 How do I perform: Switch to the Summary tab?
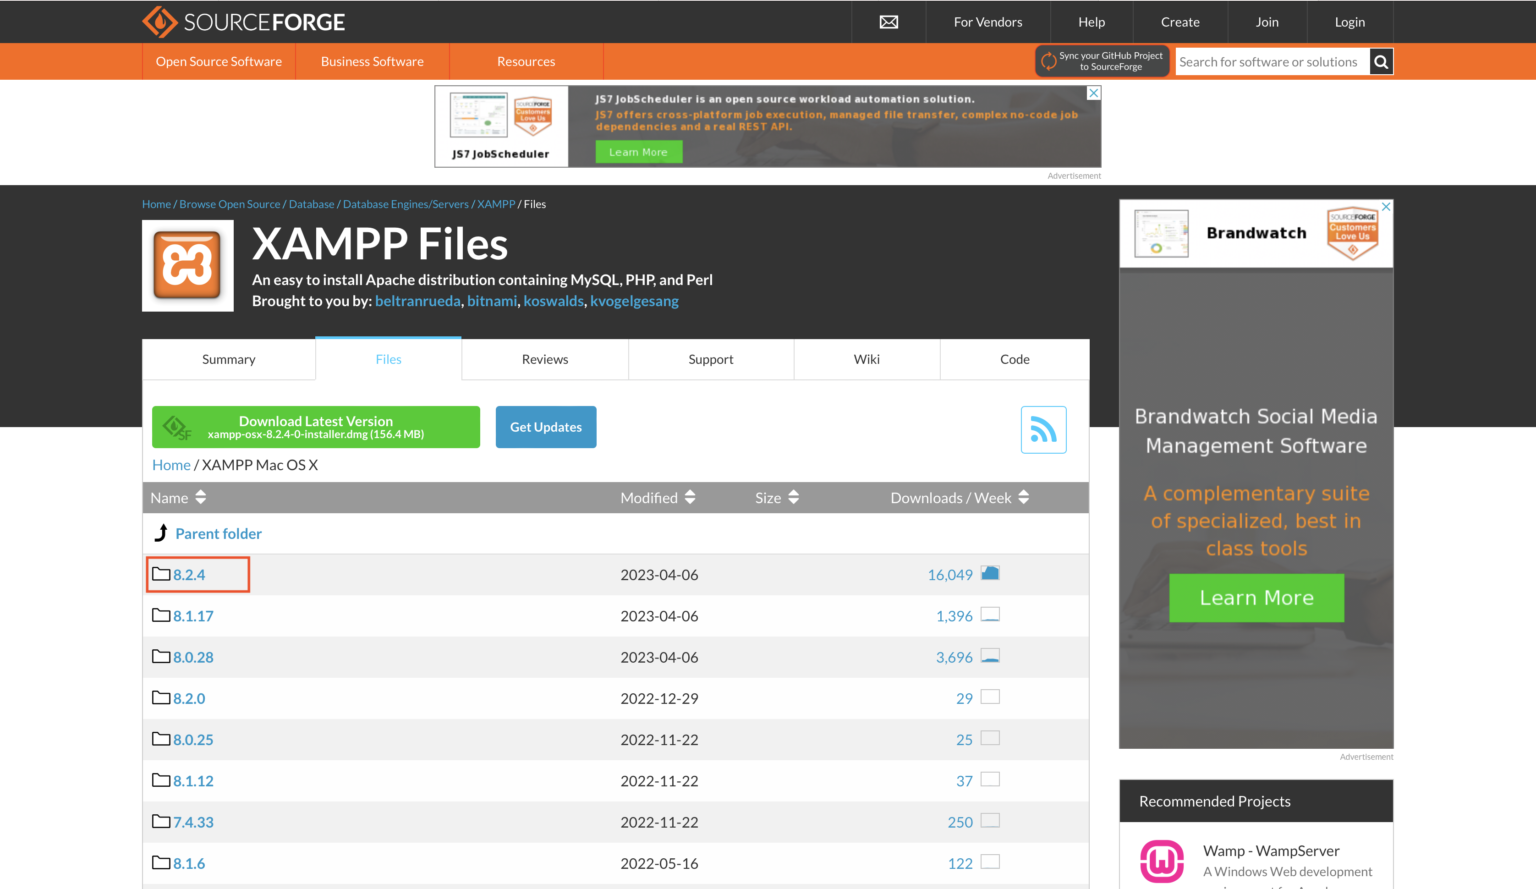coord(228,359)
